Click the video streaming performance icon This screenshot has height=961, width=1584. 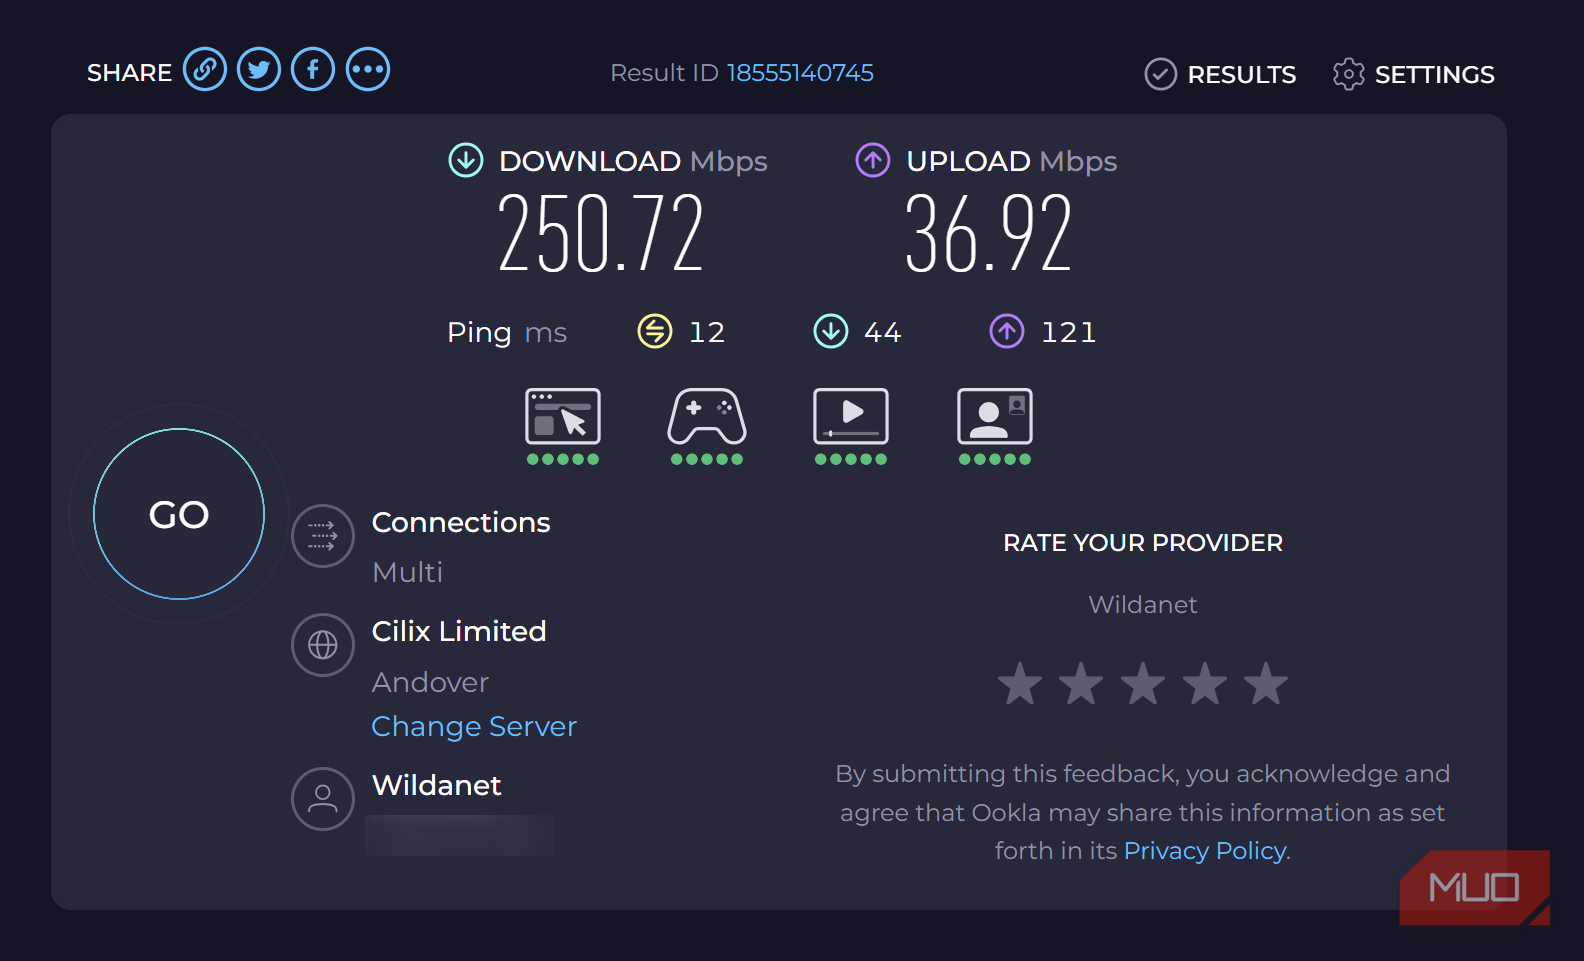point(851,417)
